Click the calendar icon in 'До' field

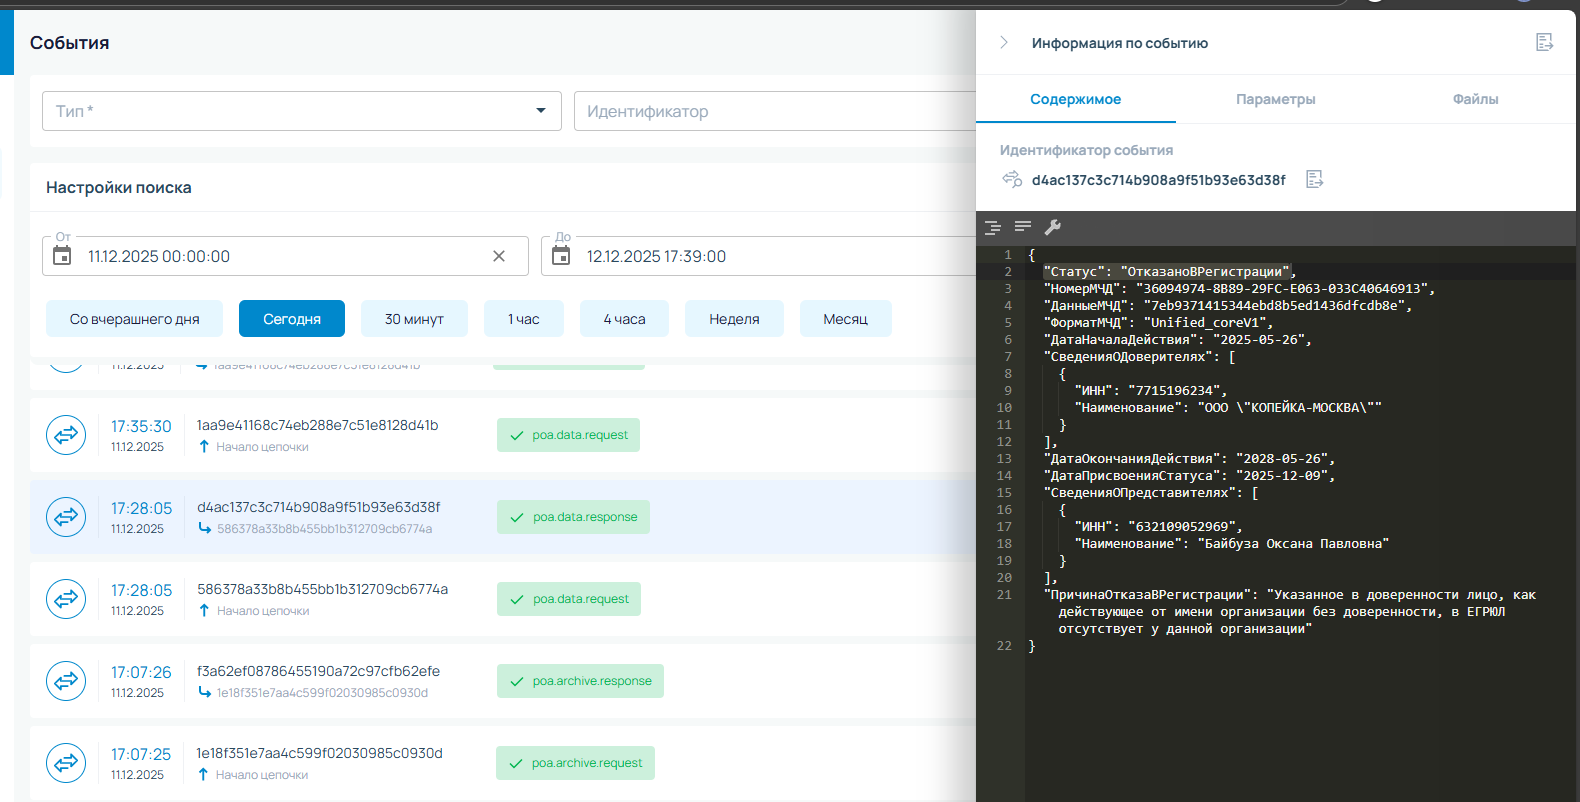pos(561,256)
